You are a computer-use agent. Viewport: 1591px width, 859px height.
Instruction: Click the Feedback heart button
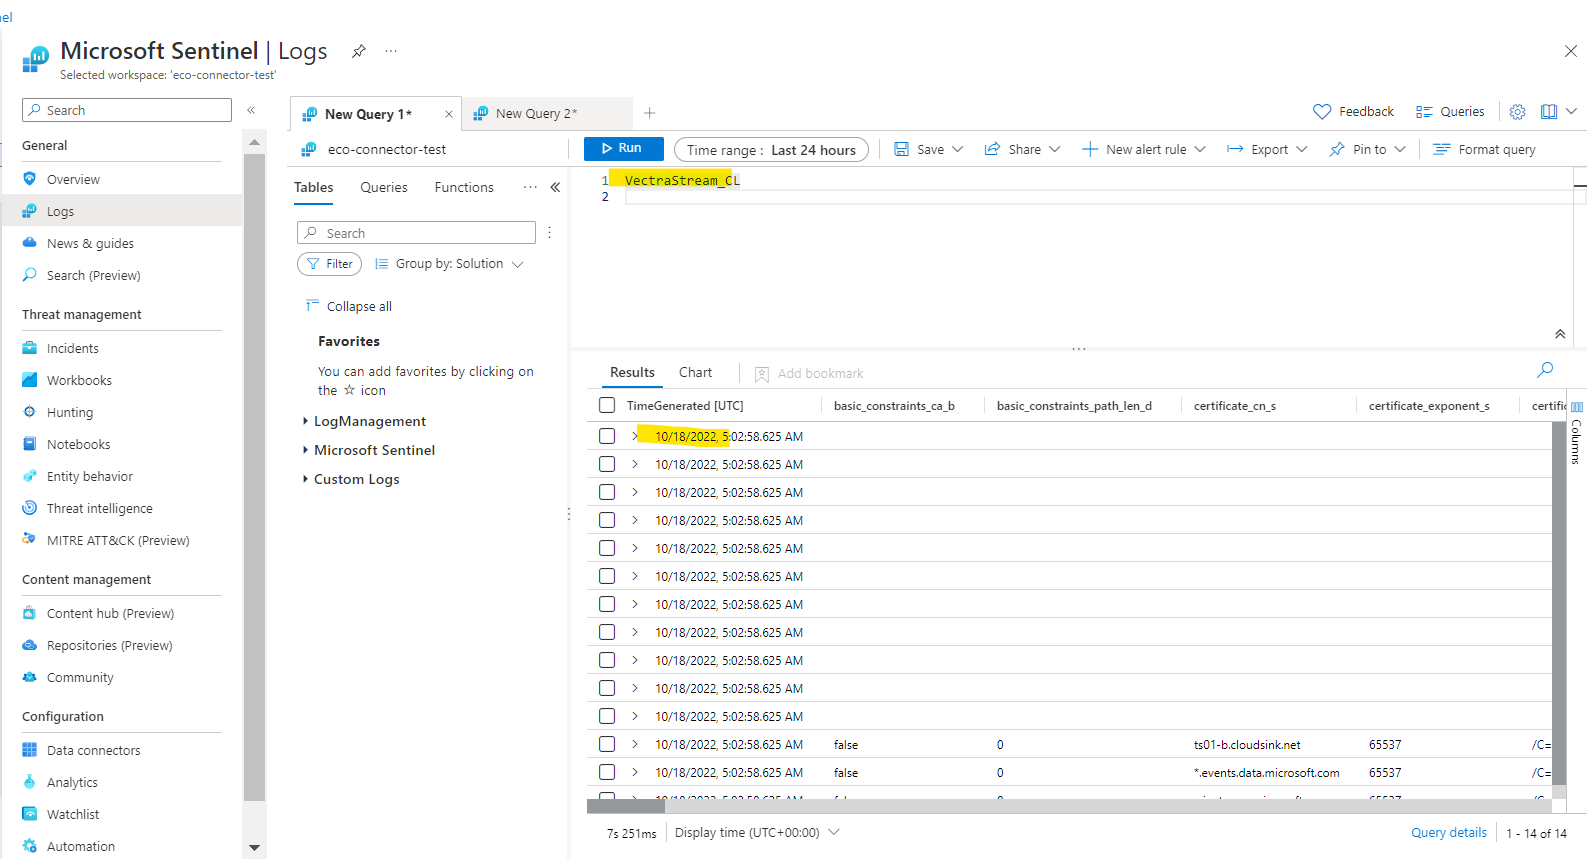point(1353,112)
